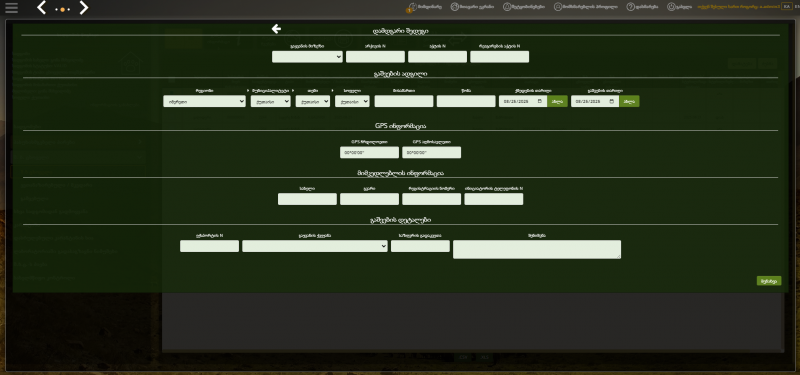Open the municipality dropdown next to region
This screenshot has height=375, width=800.
[270, 101]
